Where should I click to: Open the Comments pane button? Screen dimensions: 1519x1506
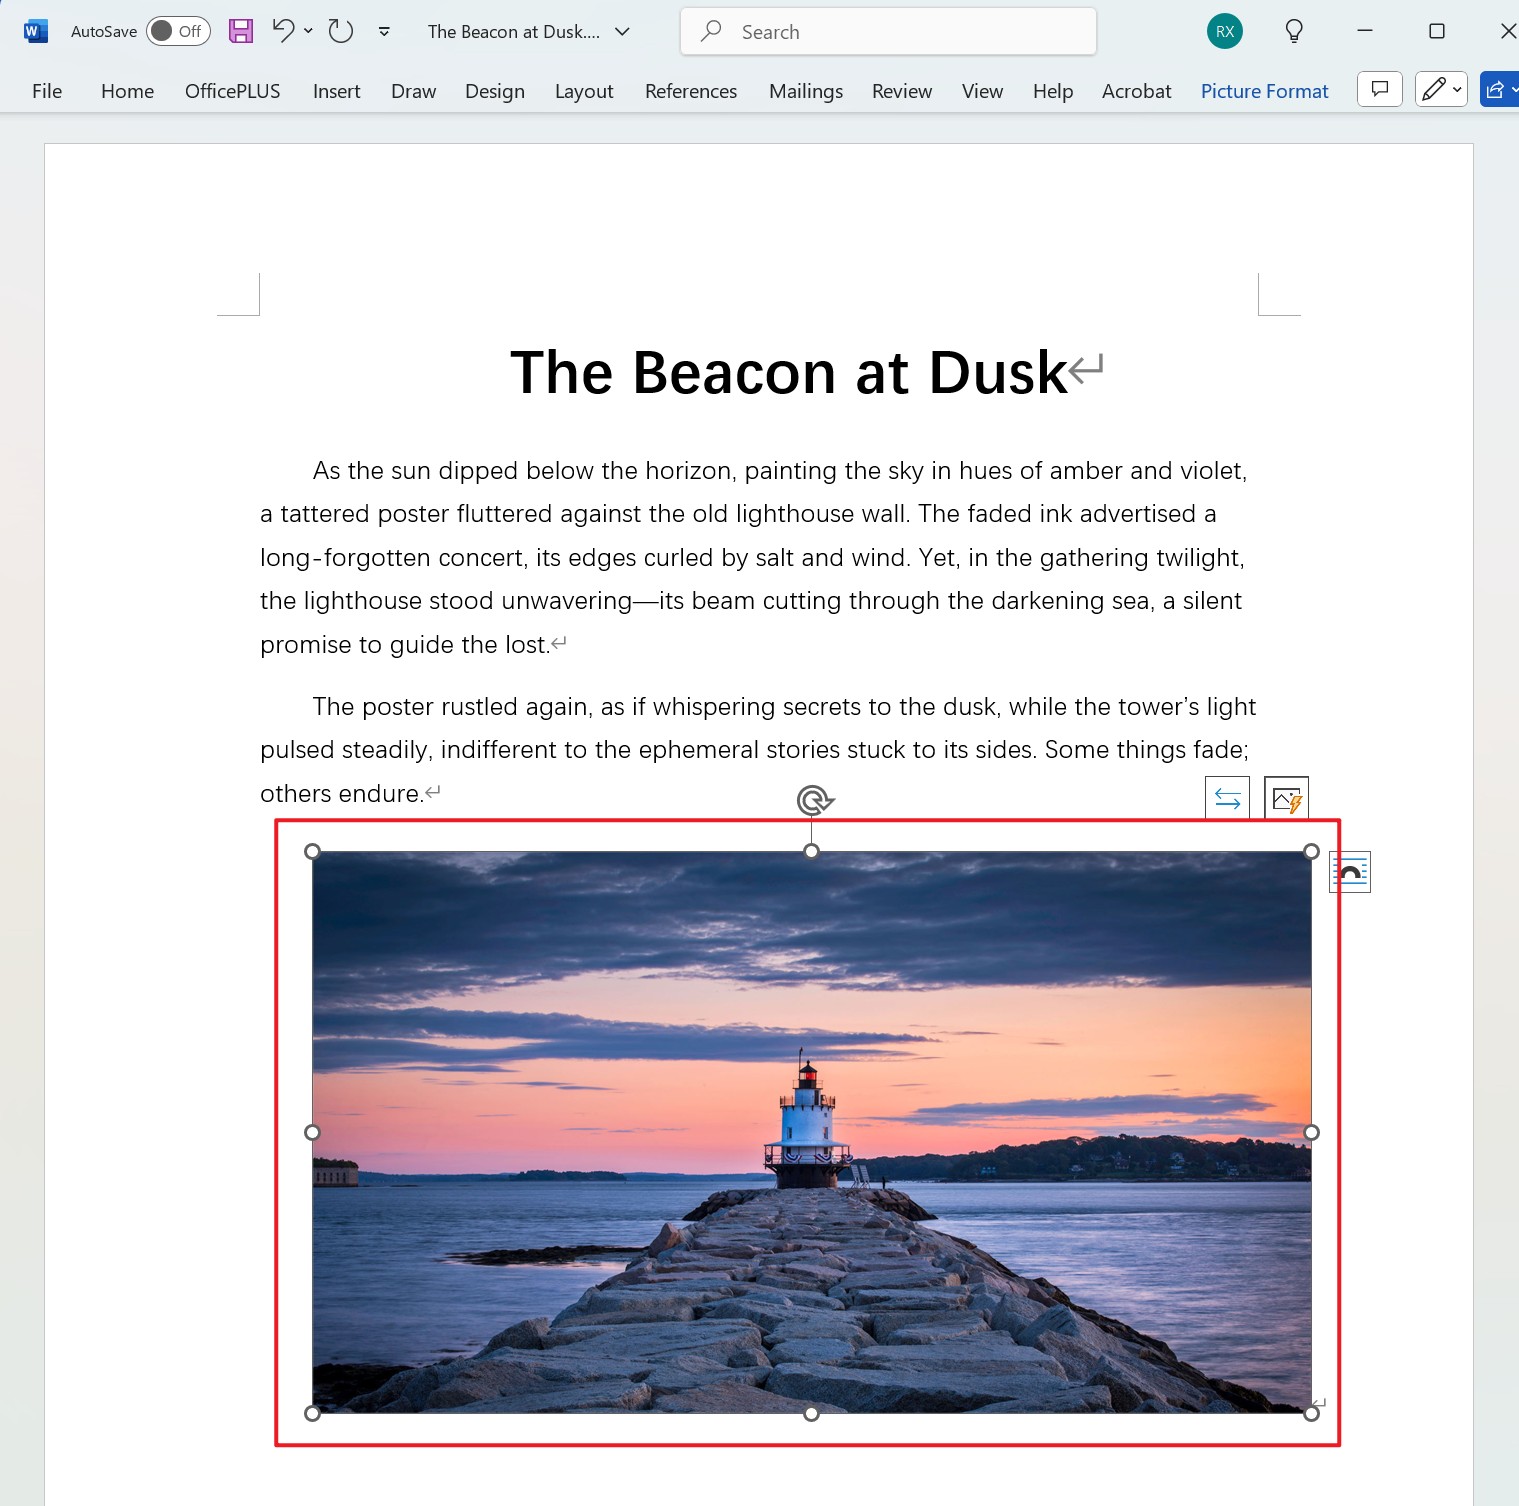[x=1380, y=90]
